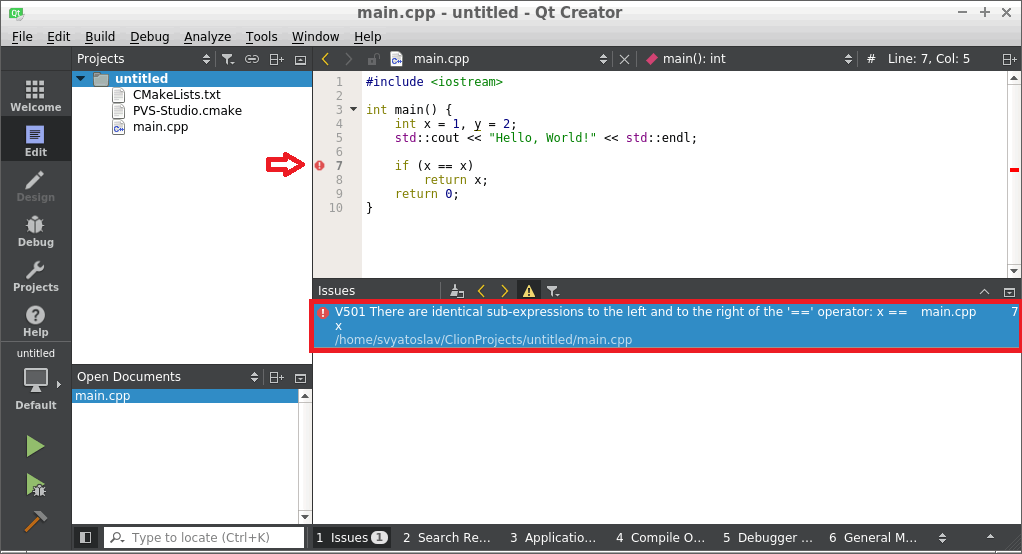Open the Build menu
Viewport: 1022px width, 554px height.
(100, 36)
